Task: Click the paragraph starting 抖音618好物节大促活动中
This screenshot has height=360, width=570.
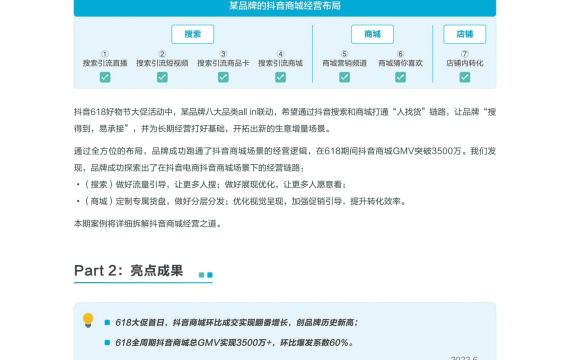Action: pyautogui.click(x=285, y=120)
